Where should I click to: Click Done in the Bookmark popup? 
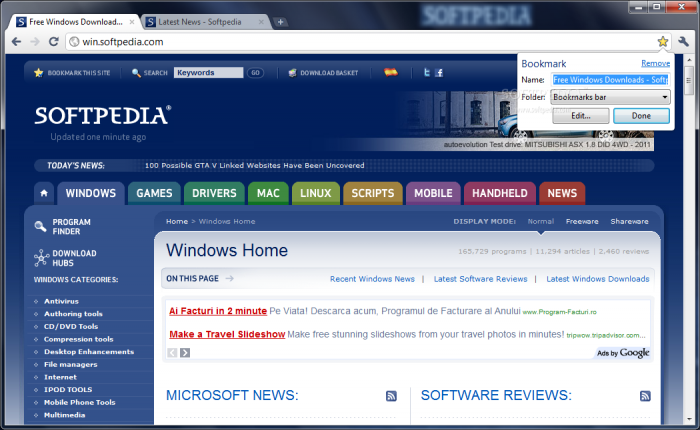(641, 116)
